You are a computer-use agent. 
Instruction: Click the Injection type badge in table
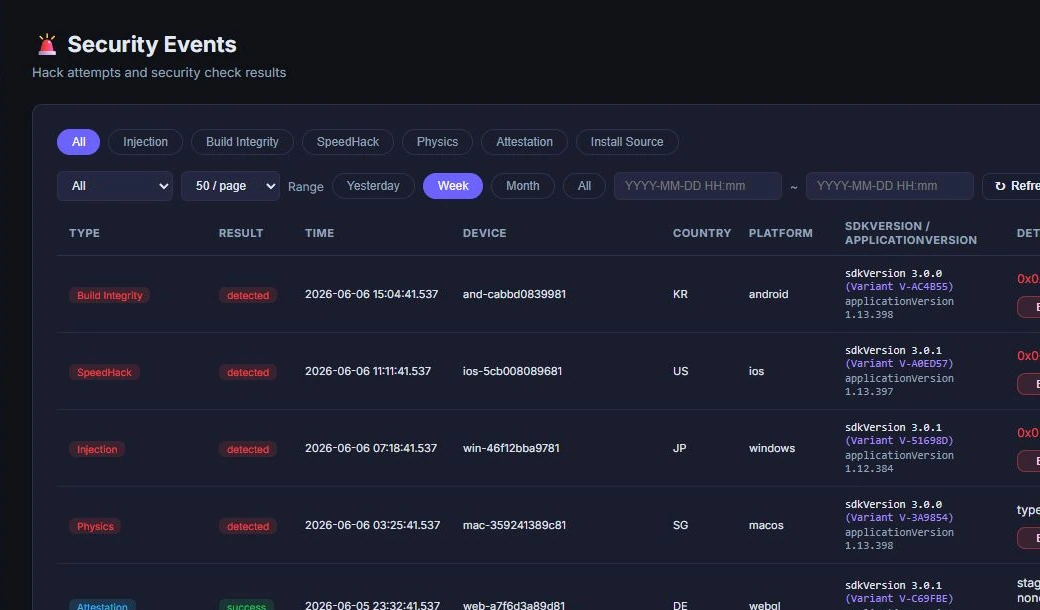[x=97, y=450]
